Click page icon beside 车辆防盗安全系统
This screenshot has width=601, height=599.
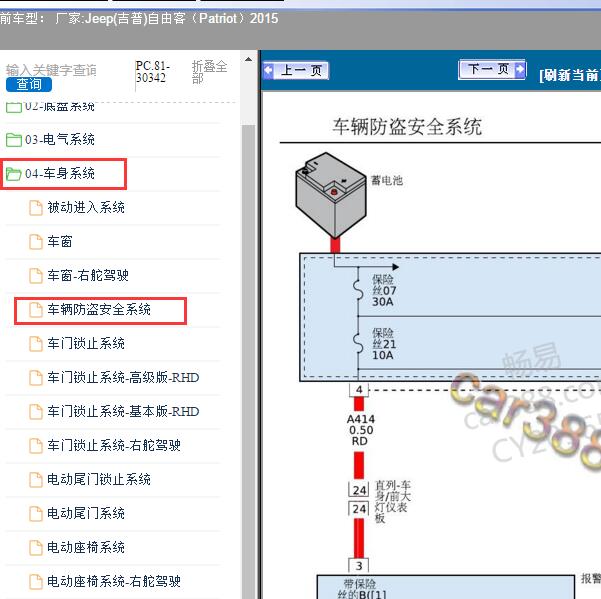[x=36, y=310]
